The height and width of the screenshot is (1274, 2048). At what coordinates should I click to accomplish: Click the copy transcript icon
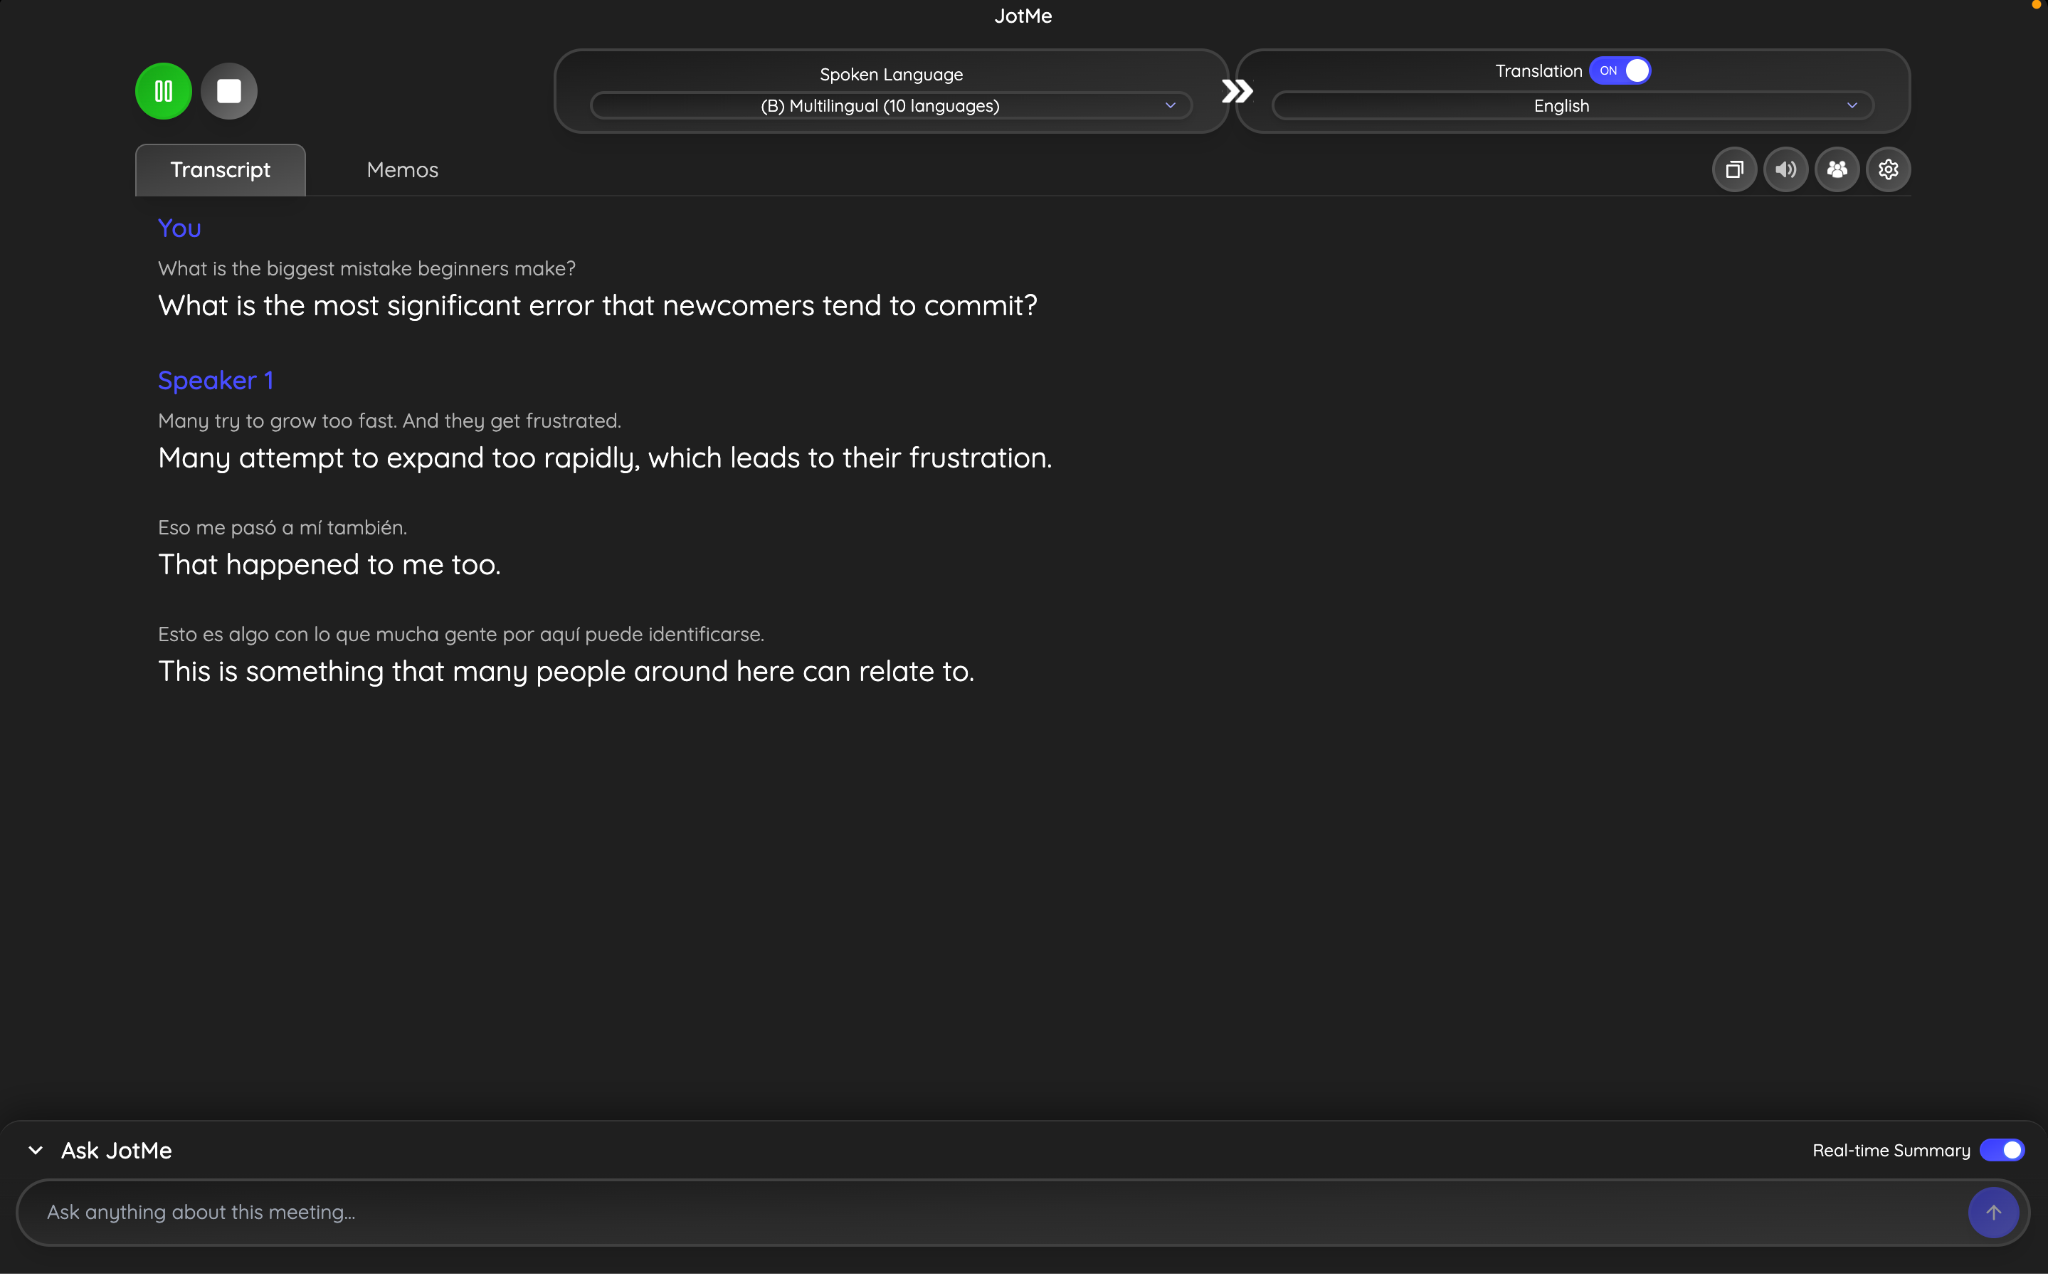pos(1734,170)
